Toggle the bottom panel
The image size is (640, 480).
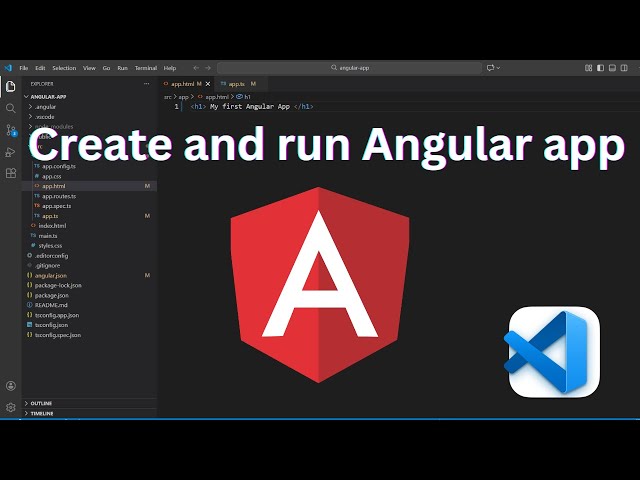[612, 68]
